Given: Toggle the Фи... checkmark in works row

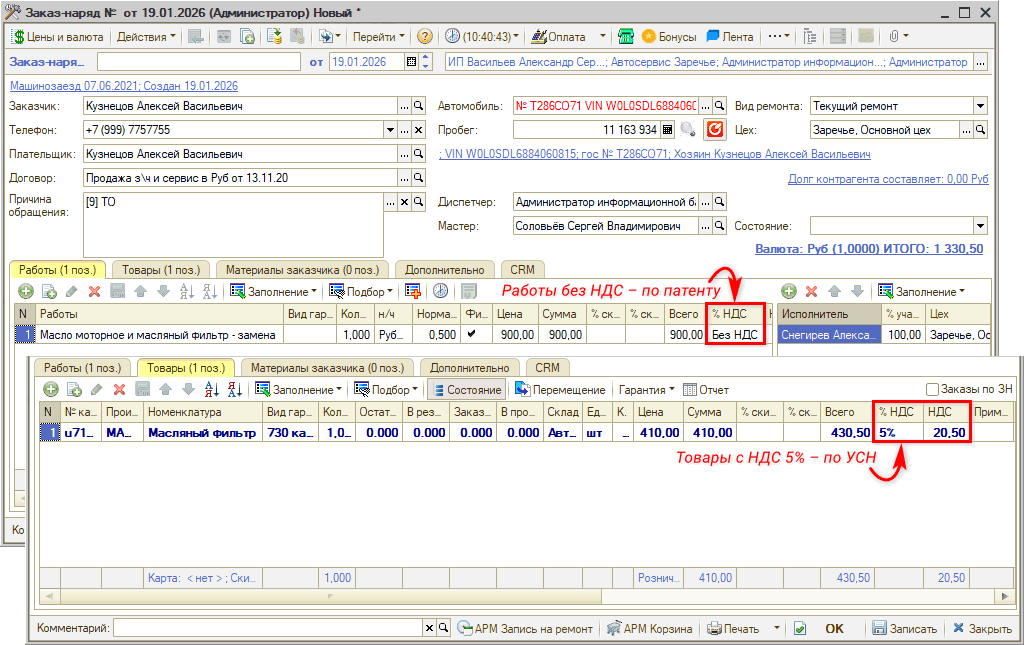Looking at the screenshot, I should point(472,334).
